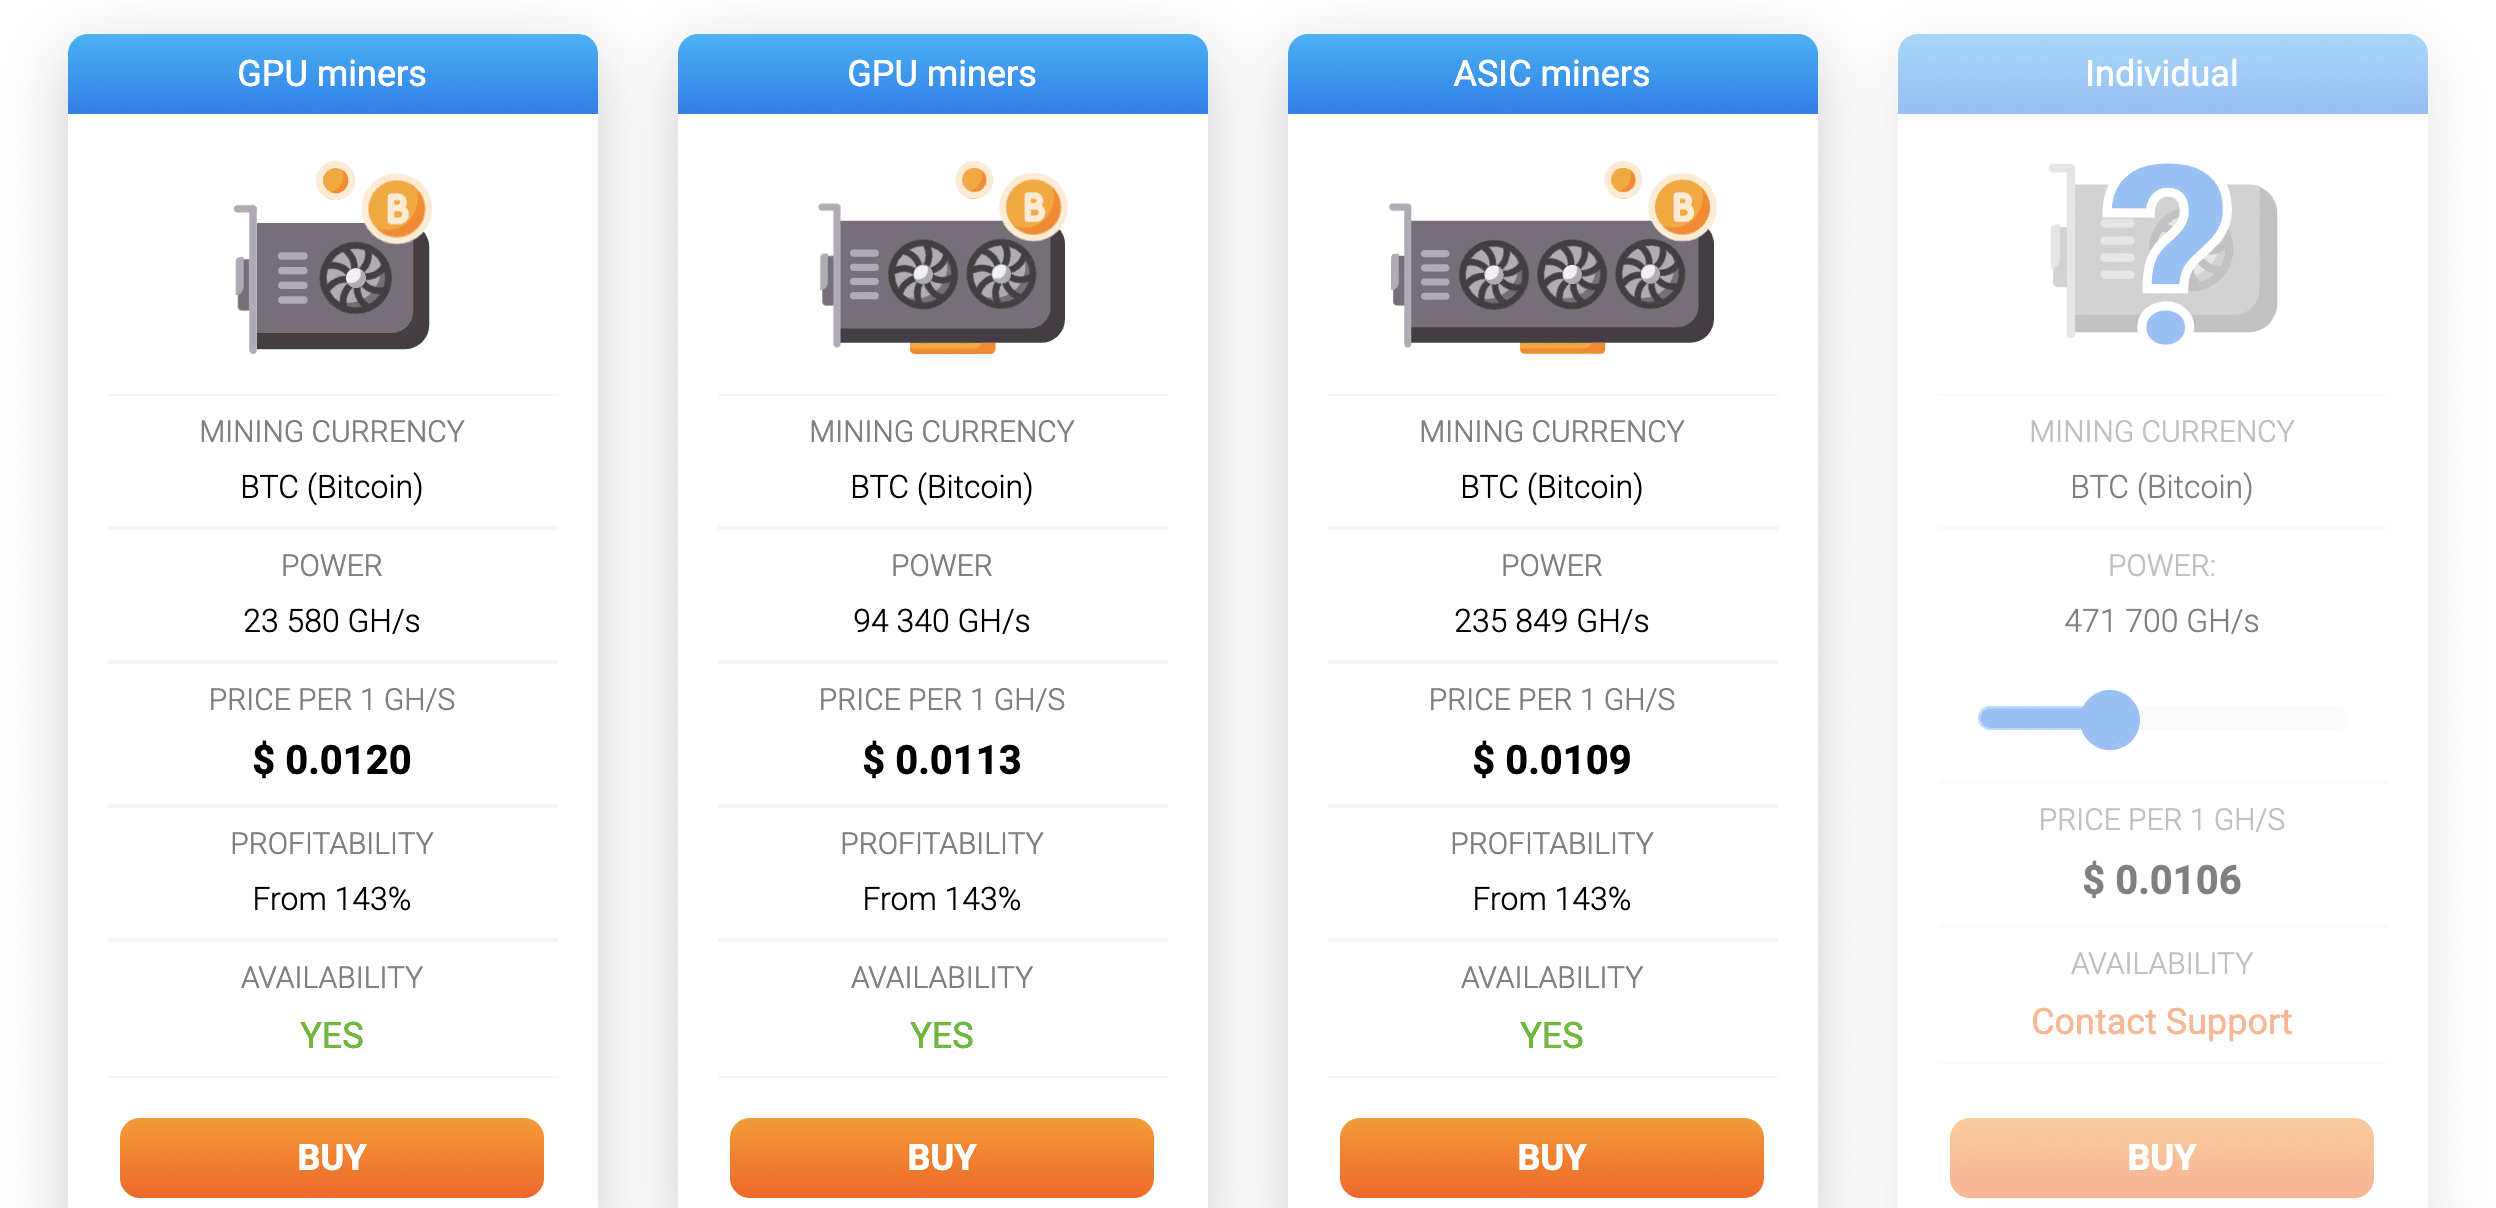Click the $ 0.0120 price value
Image resolution: width=2496 pixels, height=1208 pixels.
tap(332, 760)
